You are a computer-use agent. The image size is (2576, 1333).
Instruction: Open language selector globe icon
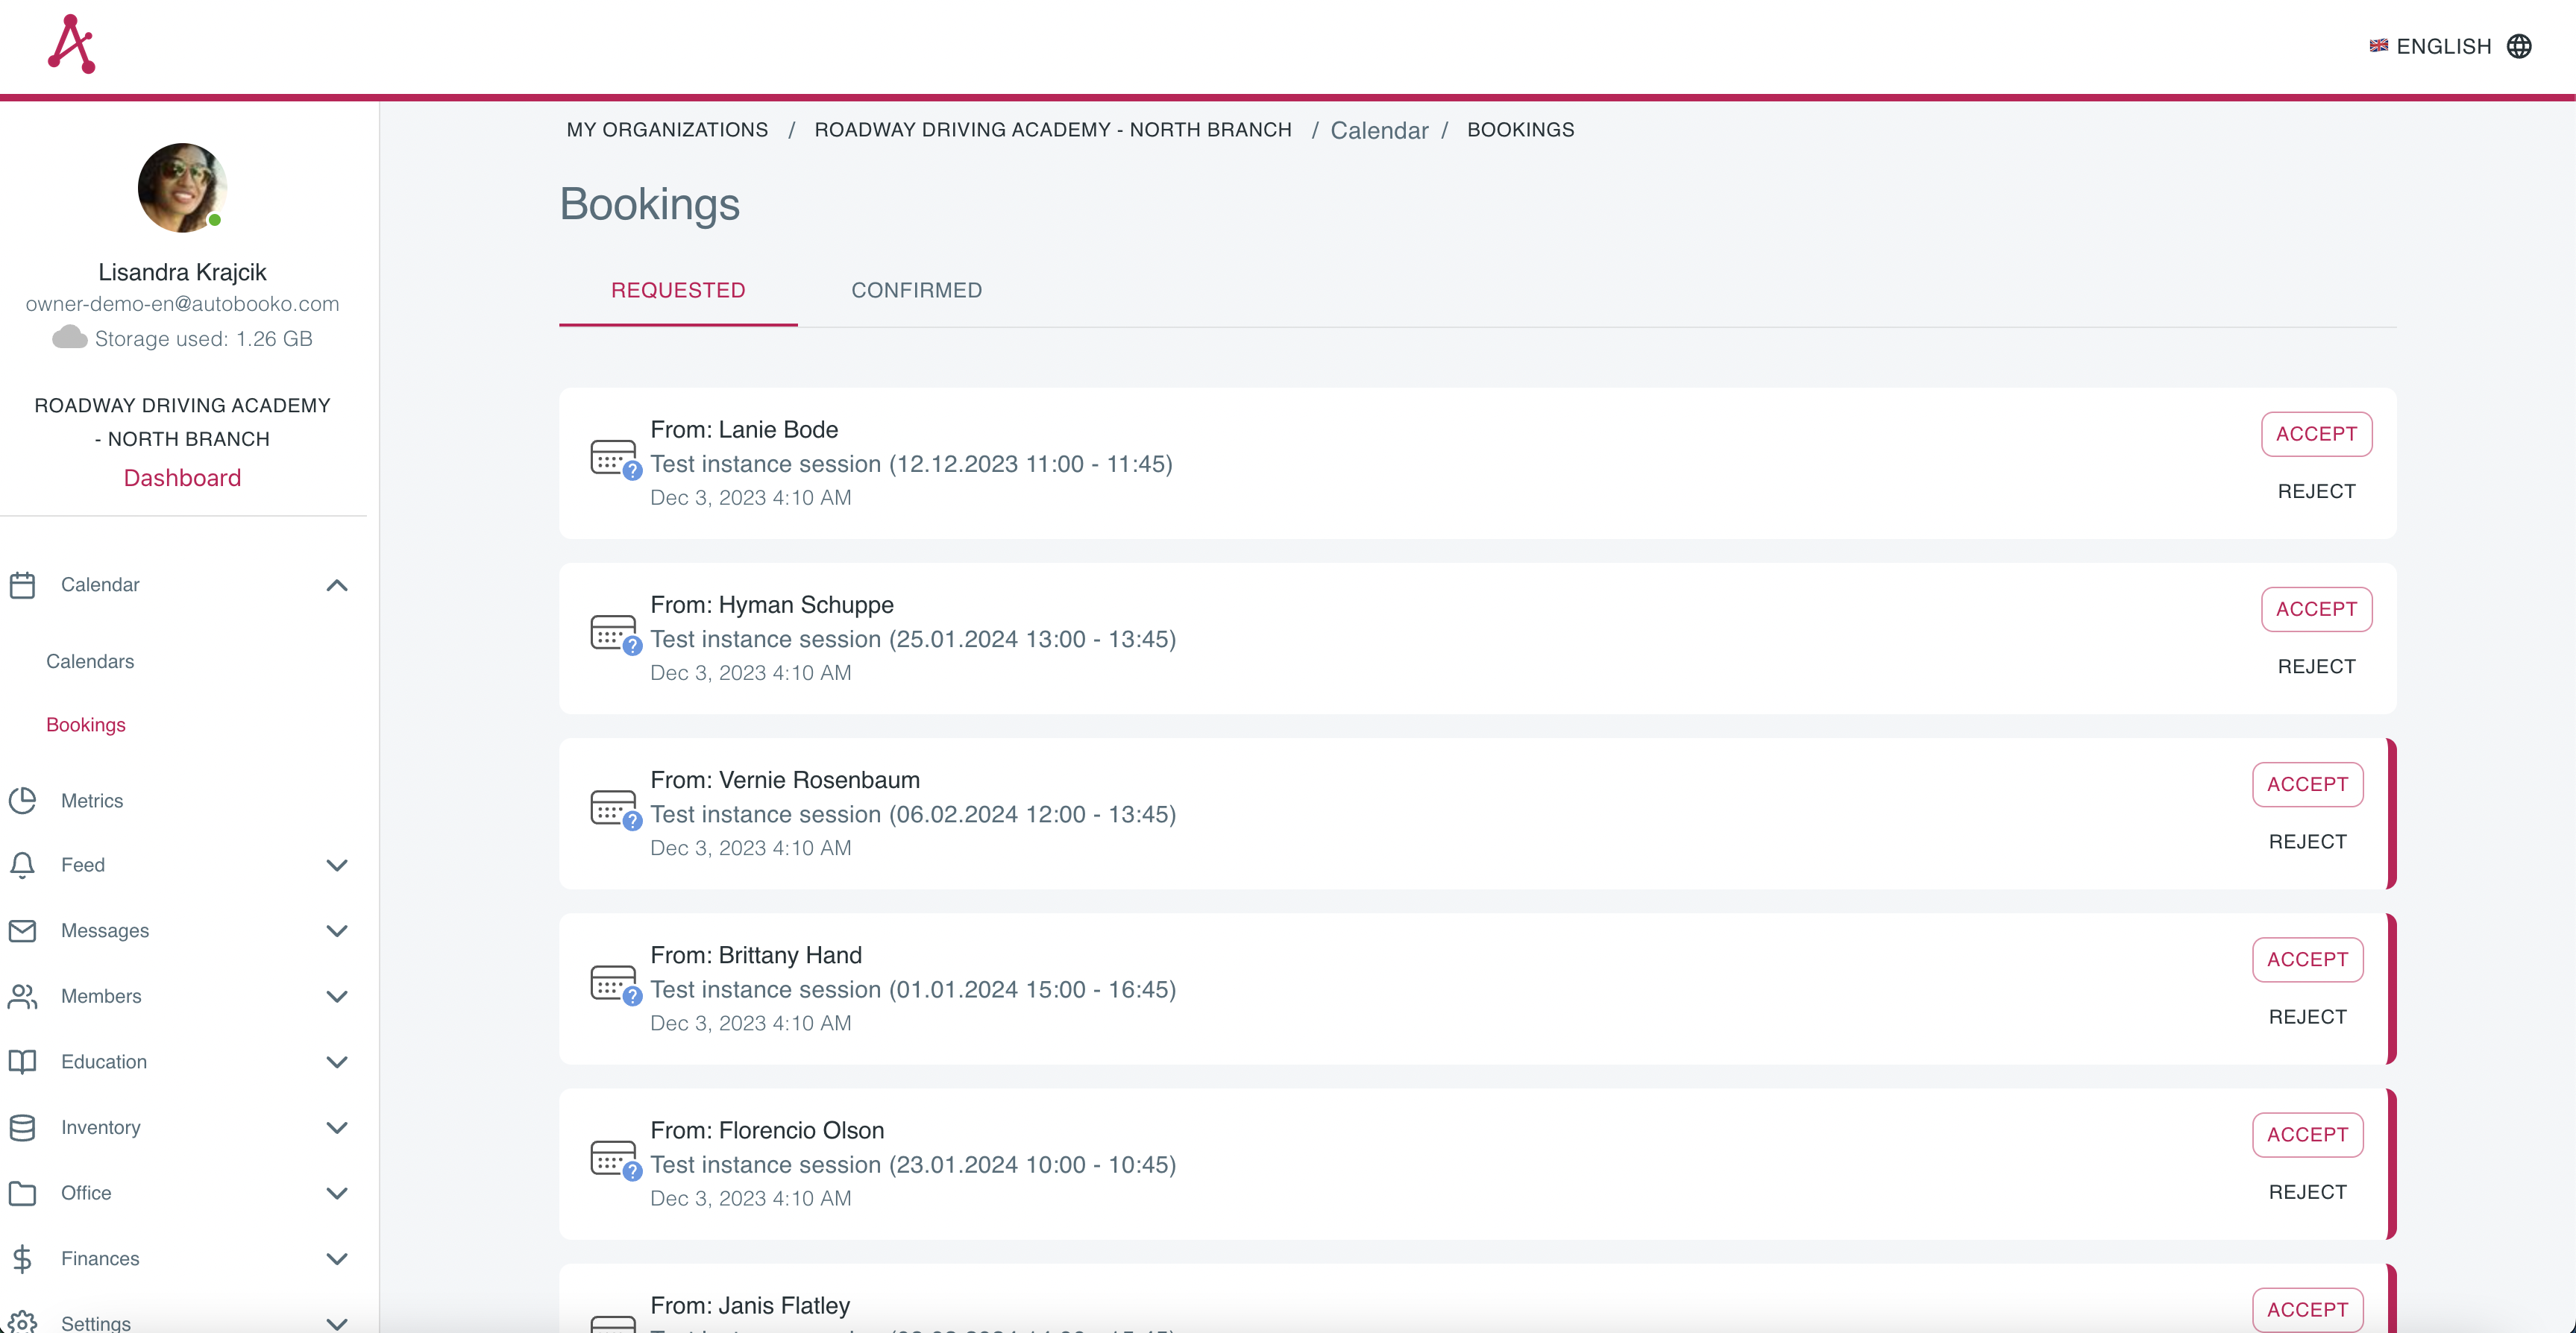click(x=2518, y=46)
